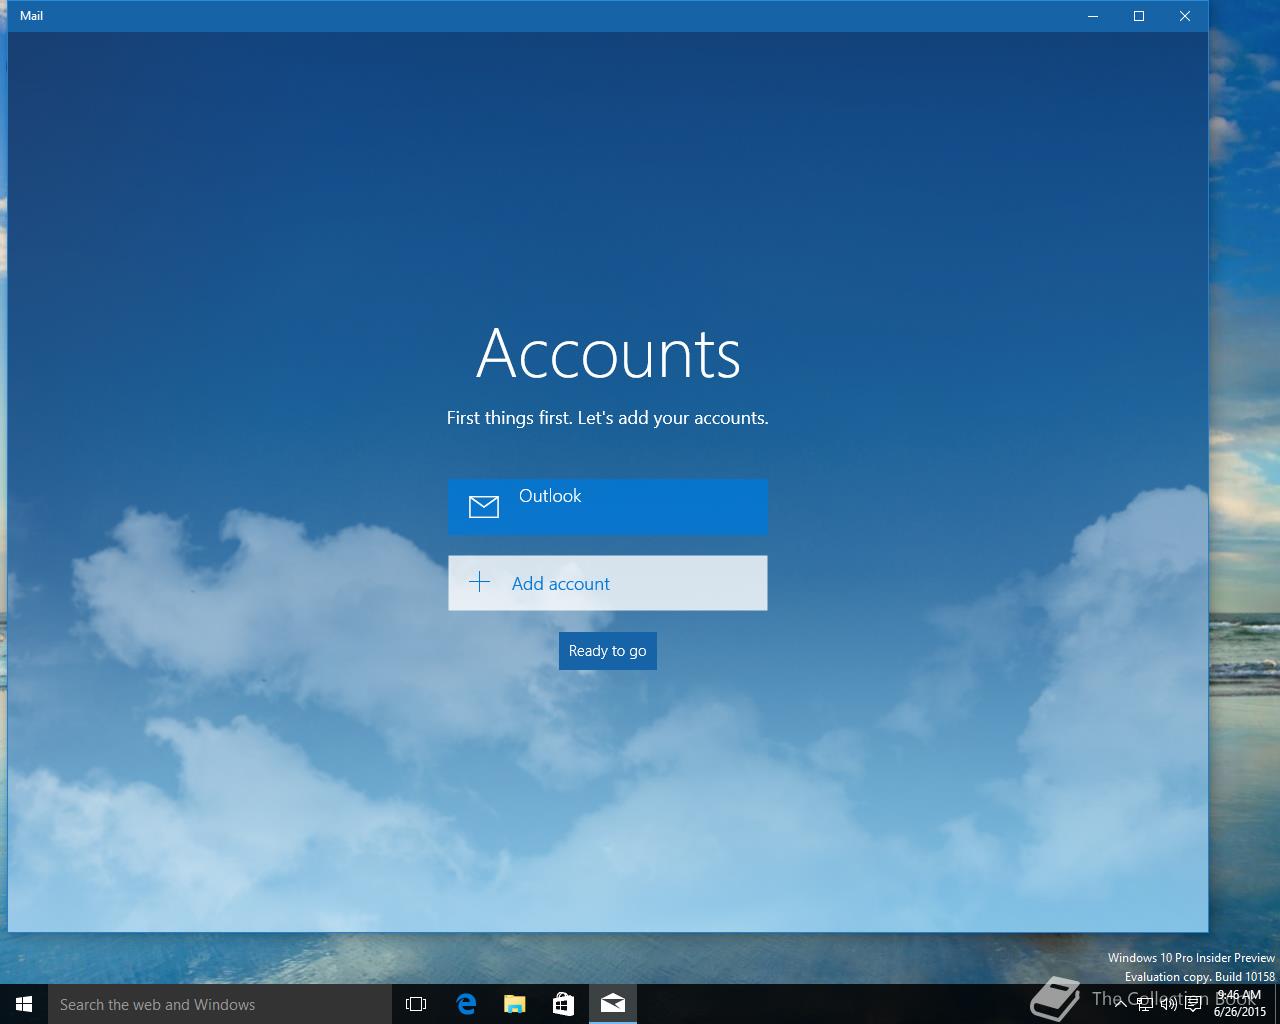Open the volume control tray icon
Viewport: 1280px width, 1024px height.
[x=1168, y=1004]
